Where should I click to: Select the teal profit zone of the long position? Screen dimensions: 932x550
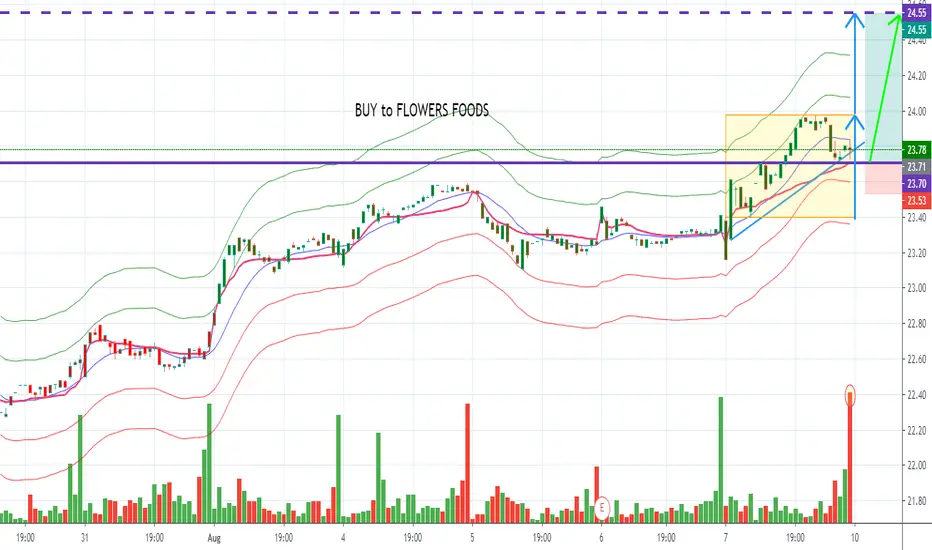click(883, 87)
